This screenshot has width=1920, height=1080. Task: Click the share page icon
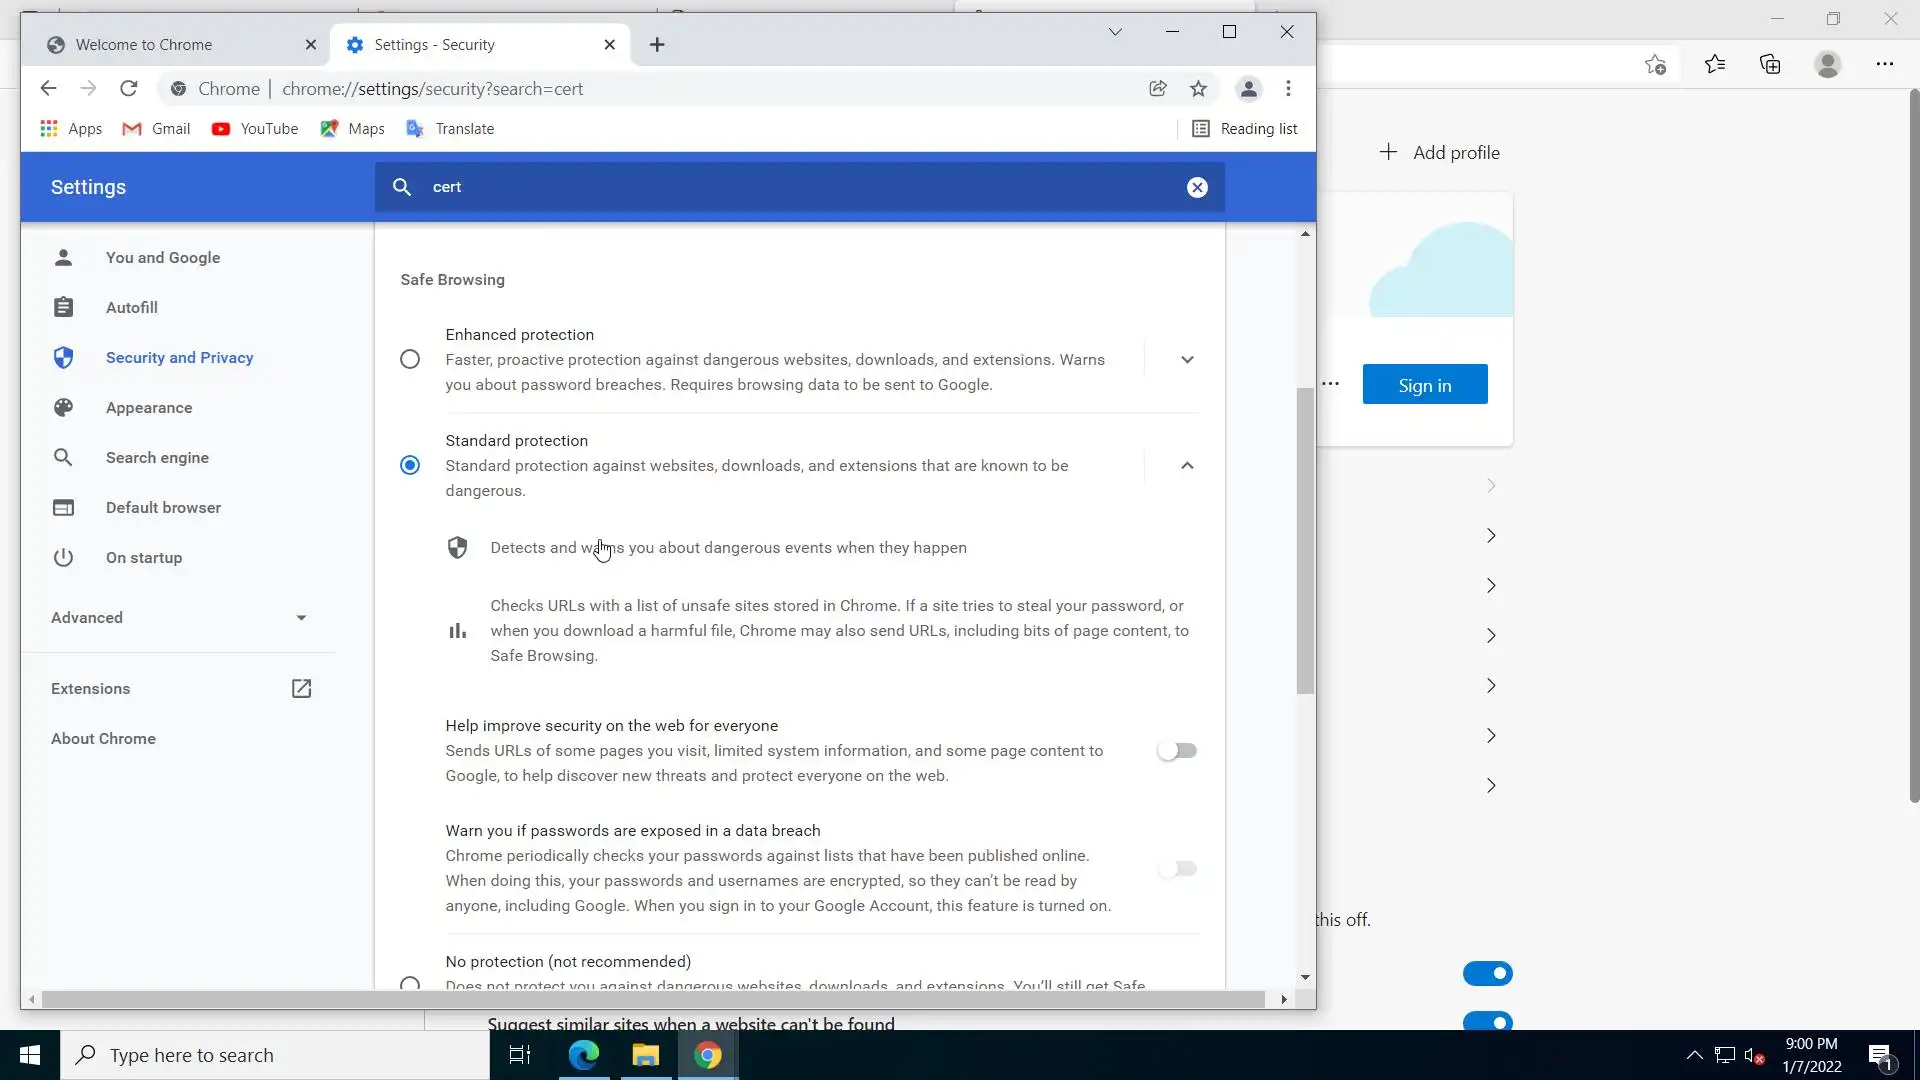1158,89
